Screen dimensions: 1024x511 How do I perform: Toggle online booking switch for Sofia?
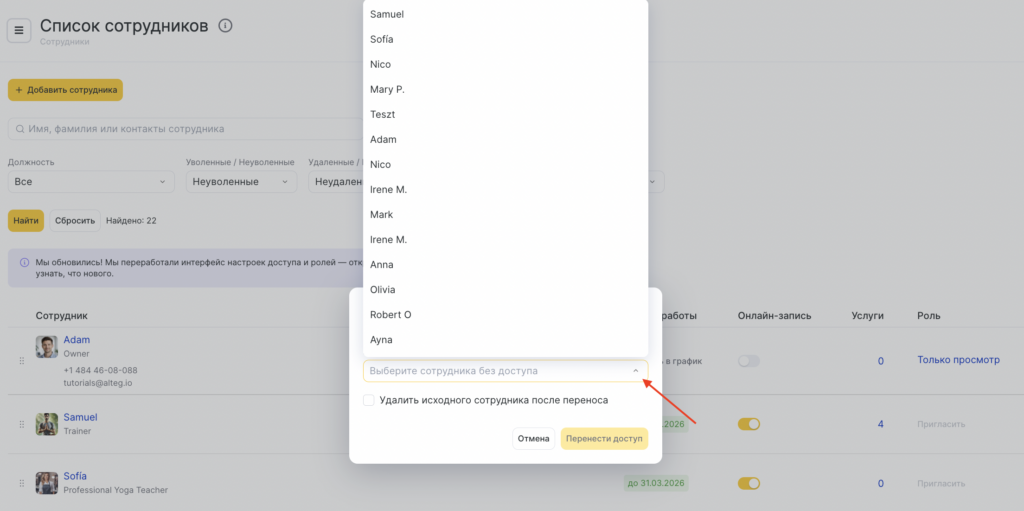click(x=748, y=483)
